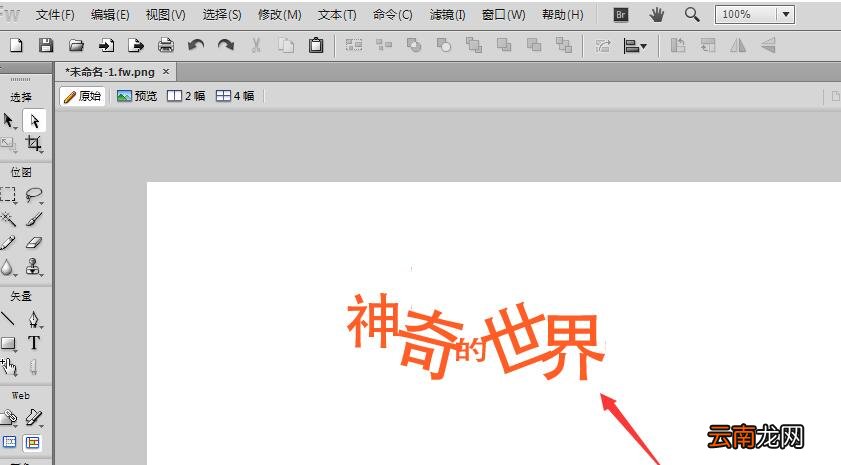Select the Hotspot tool
The image size is (841, 465).
click(x=9, y=417)
